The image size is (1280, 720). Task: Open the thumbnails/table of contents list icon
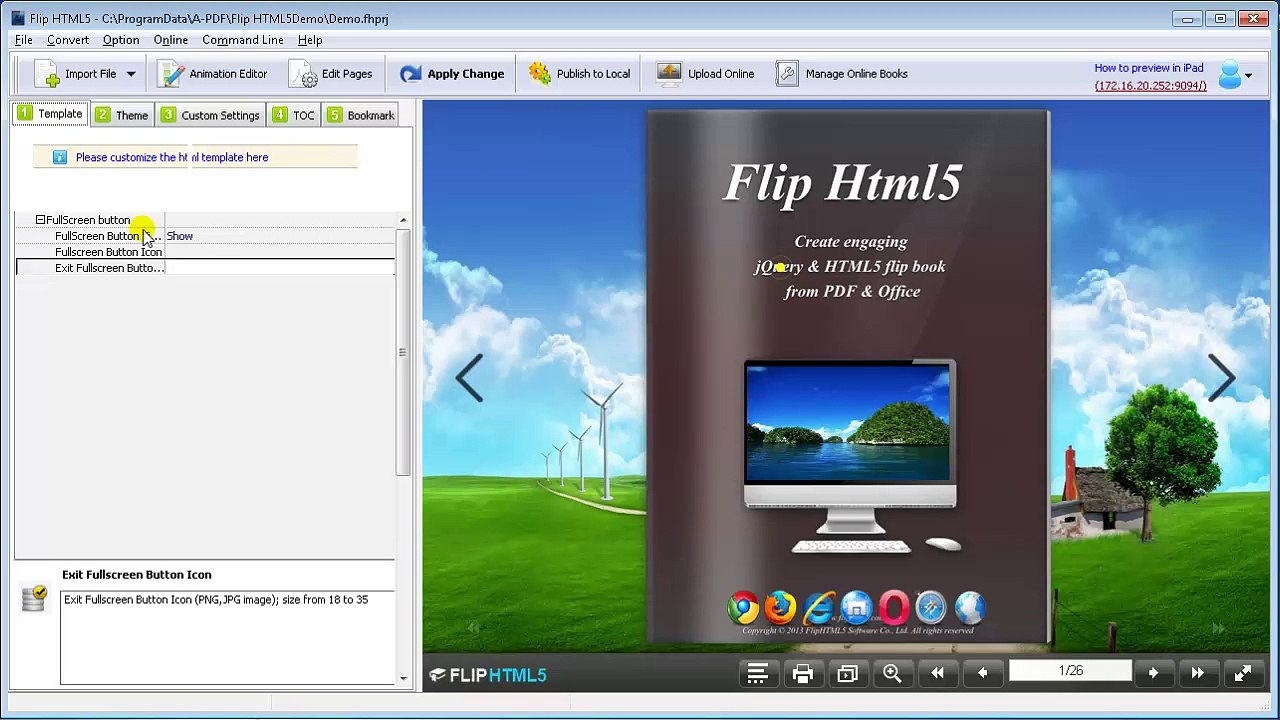tap(757, 674)
